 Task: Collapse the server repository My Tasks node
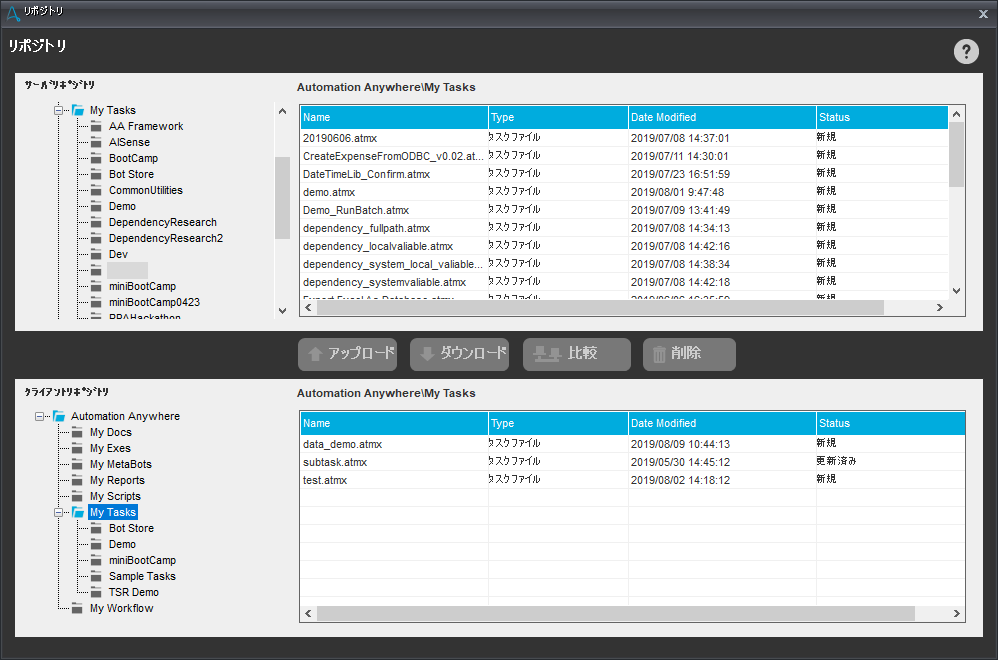point(59,111)
